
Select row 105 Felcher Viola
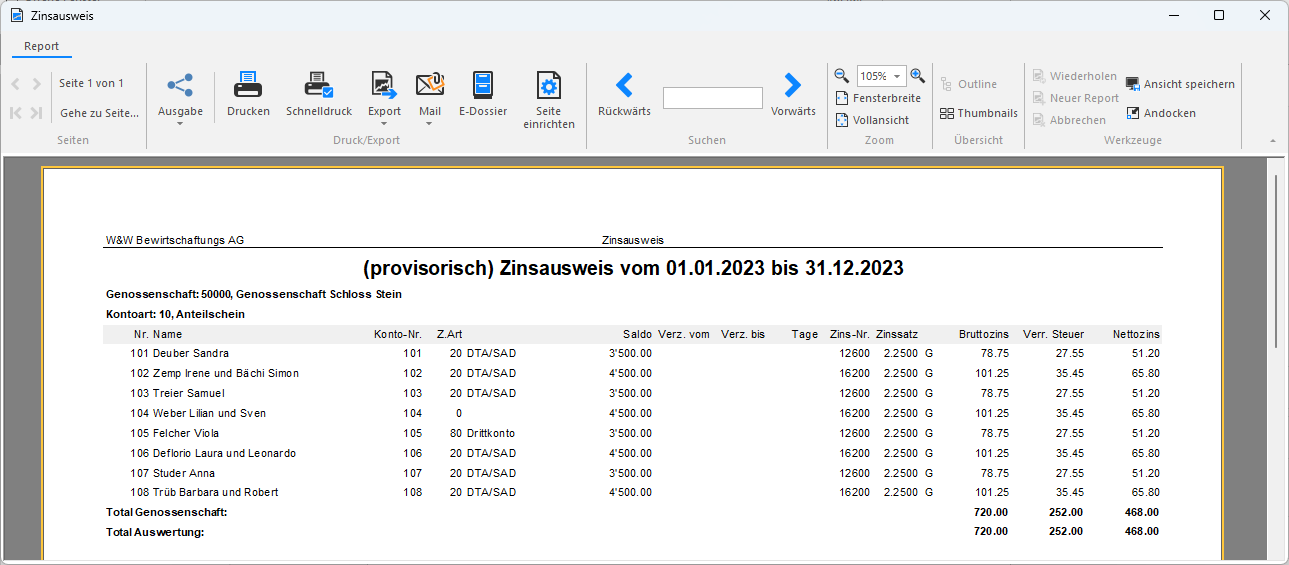pos(633,433)
